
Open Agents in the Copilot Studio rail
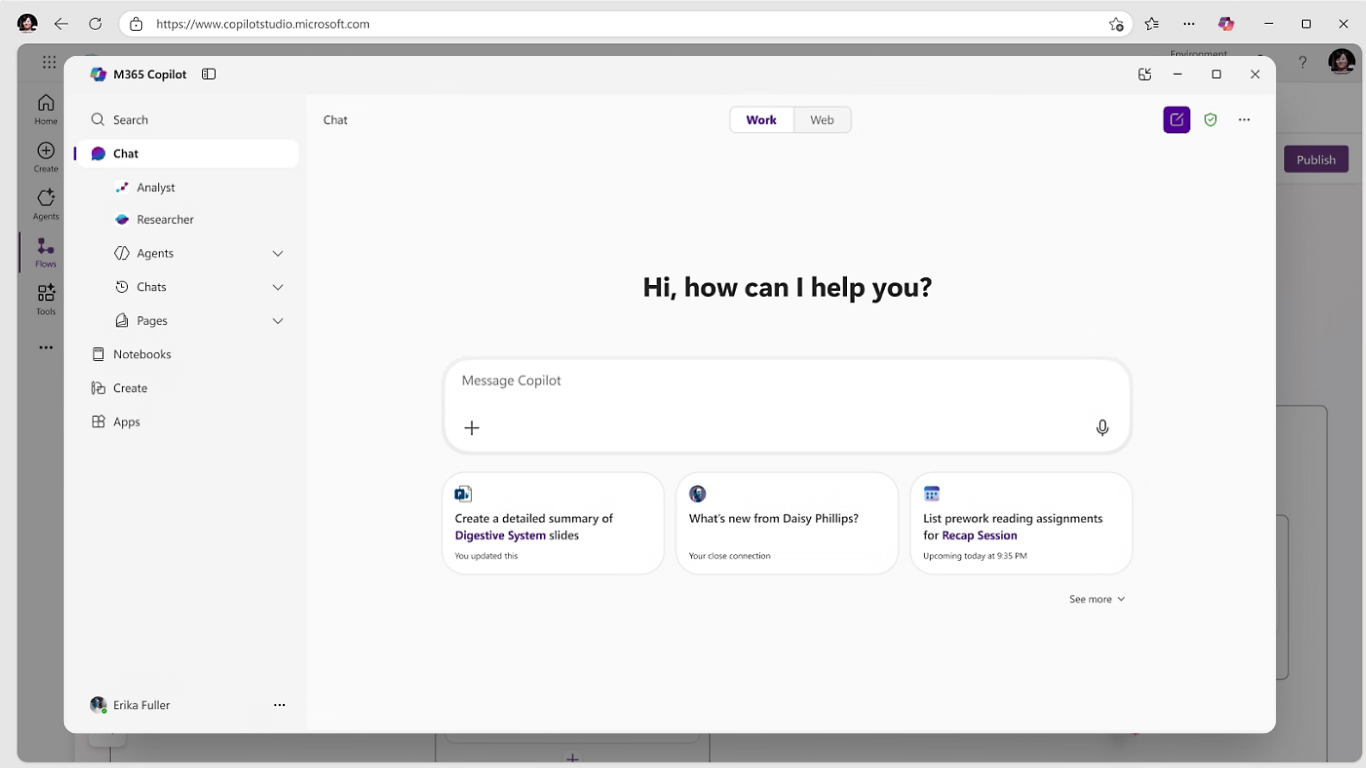click(x=45, y=204)
